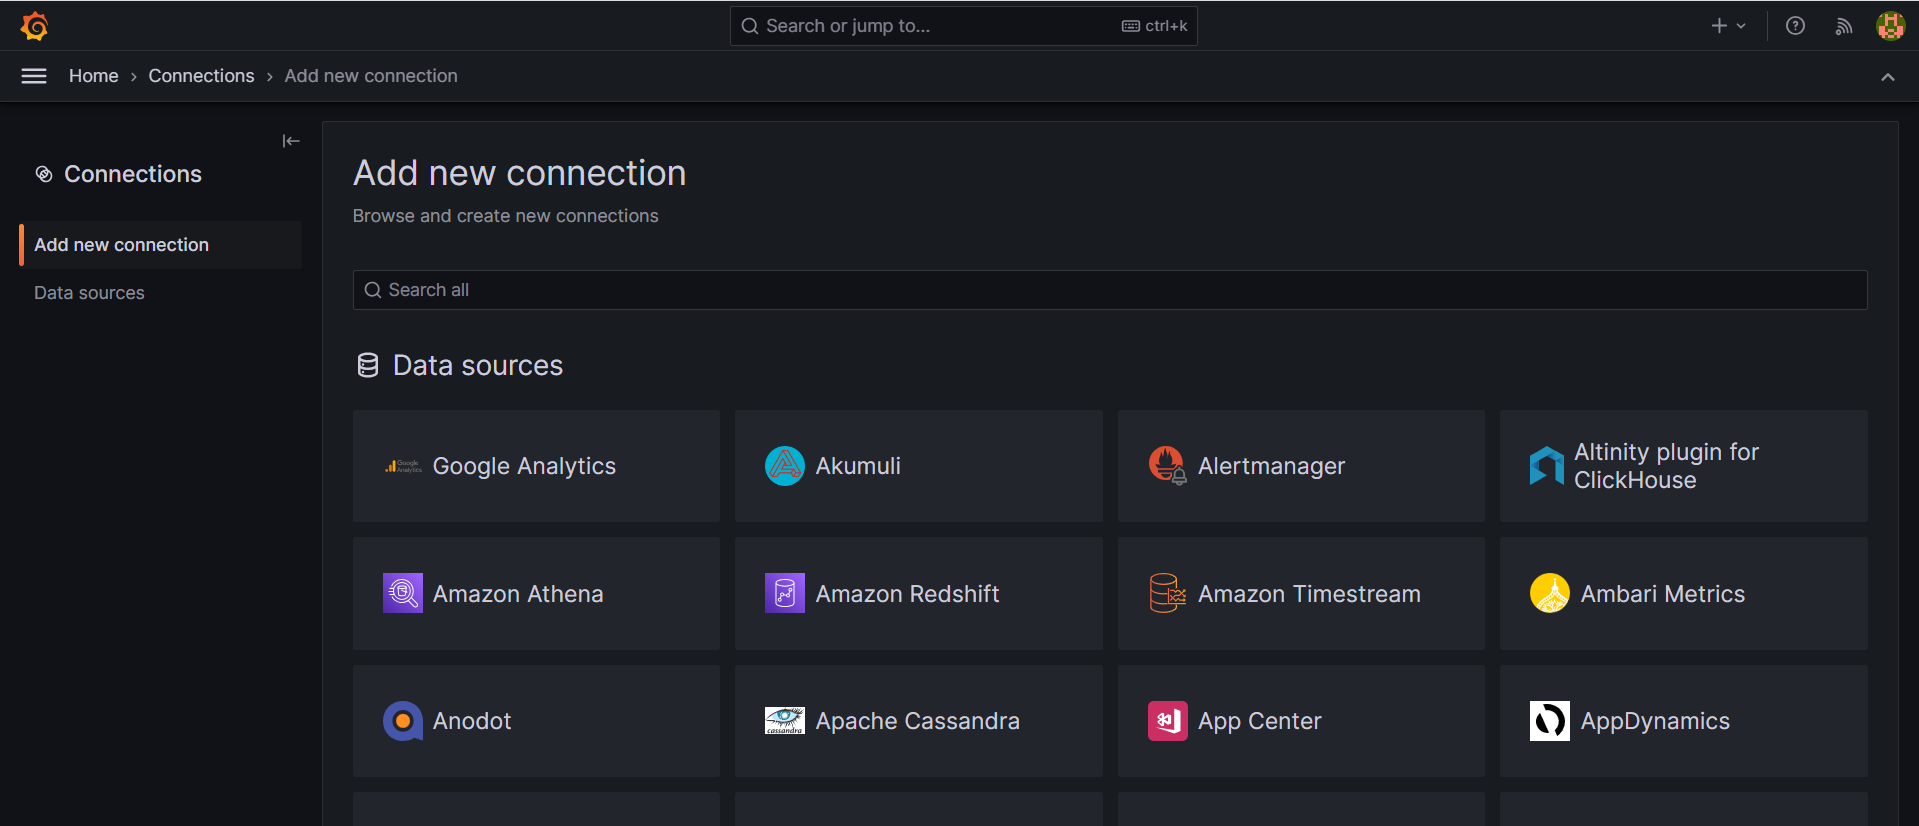Select Add new connection in sidebar
This screenshot has height=826, width=1919.
pos(160,245)
